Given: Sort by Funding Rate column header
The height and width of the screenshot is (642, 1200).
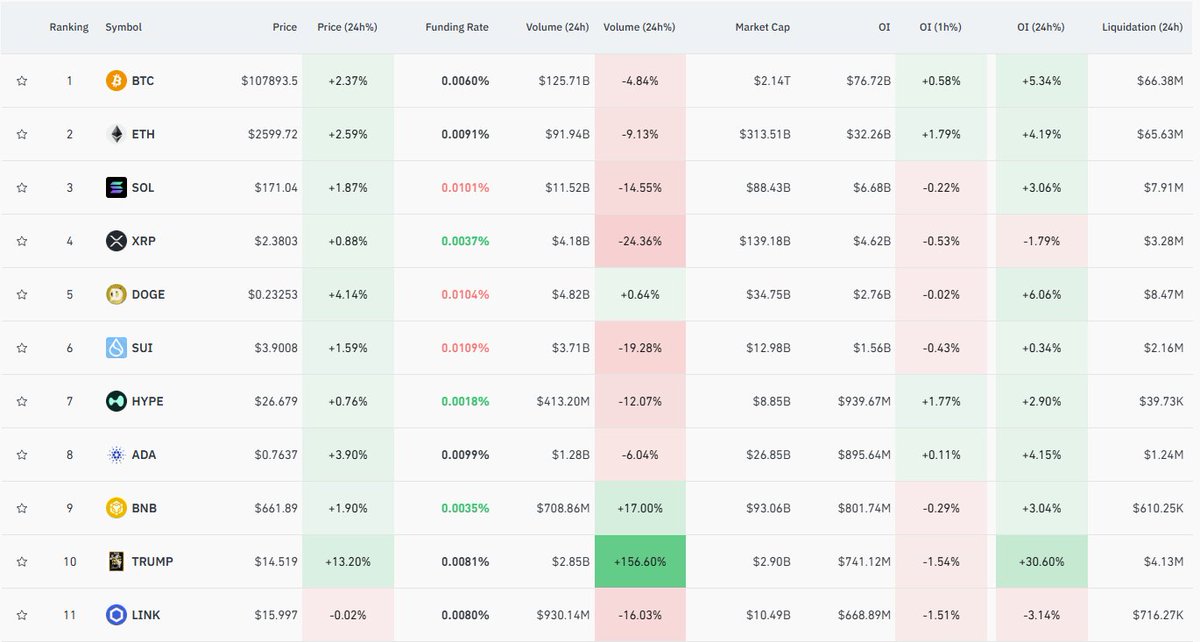Looking at the screenshot, I should pyautogui.click(x=457, y=27).
